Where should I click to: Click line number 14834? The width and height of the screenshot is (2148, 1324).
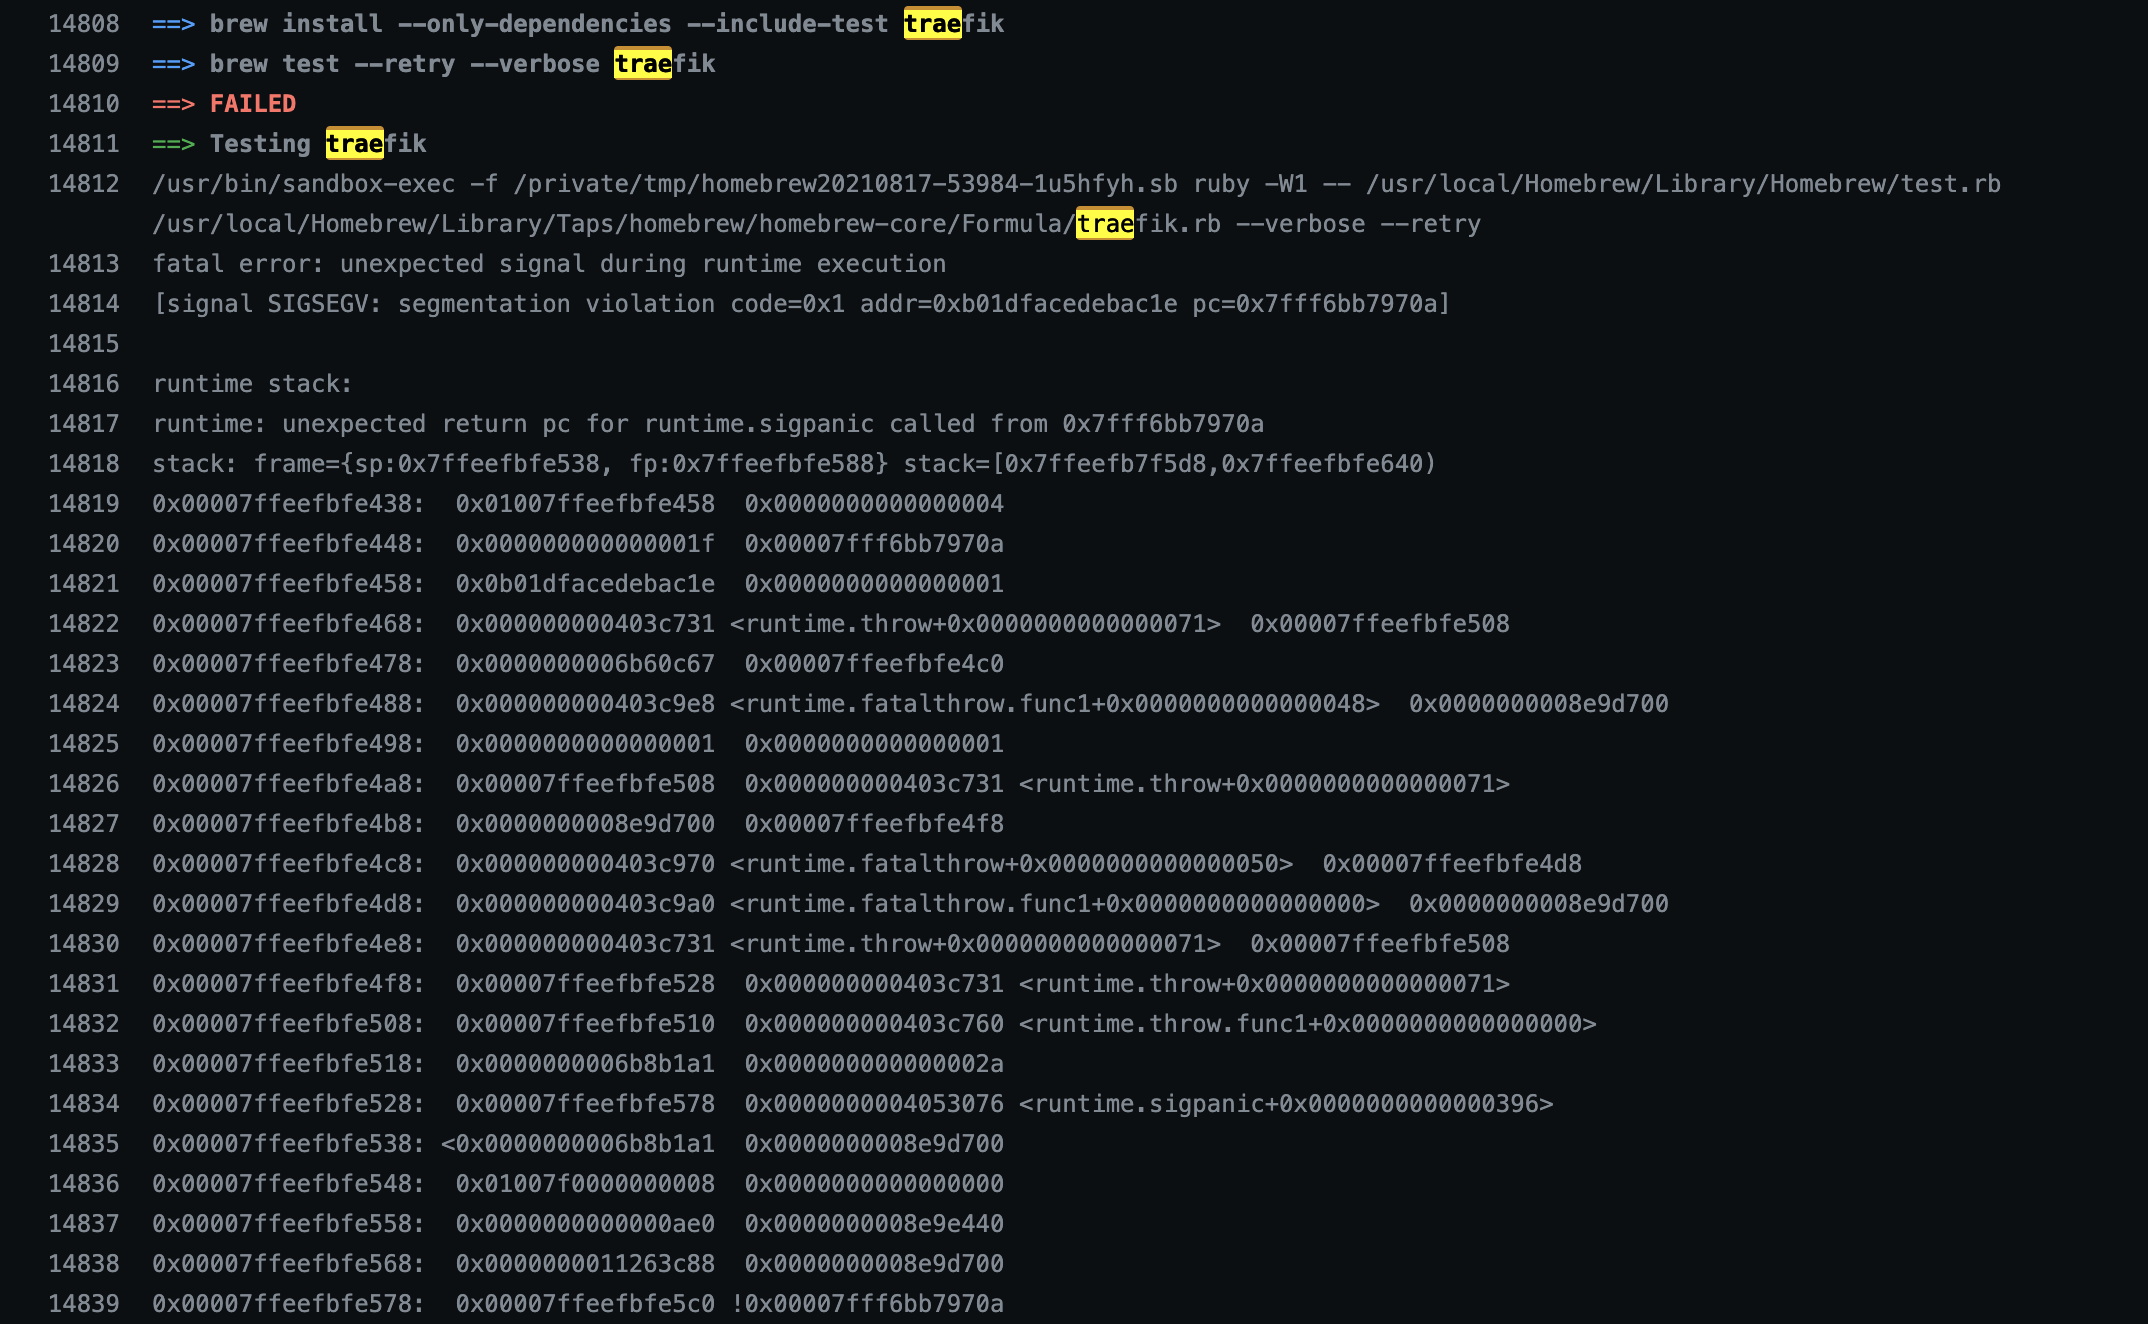pyautogui.click(x=84, y=1104)
